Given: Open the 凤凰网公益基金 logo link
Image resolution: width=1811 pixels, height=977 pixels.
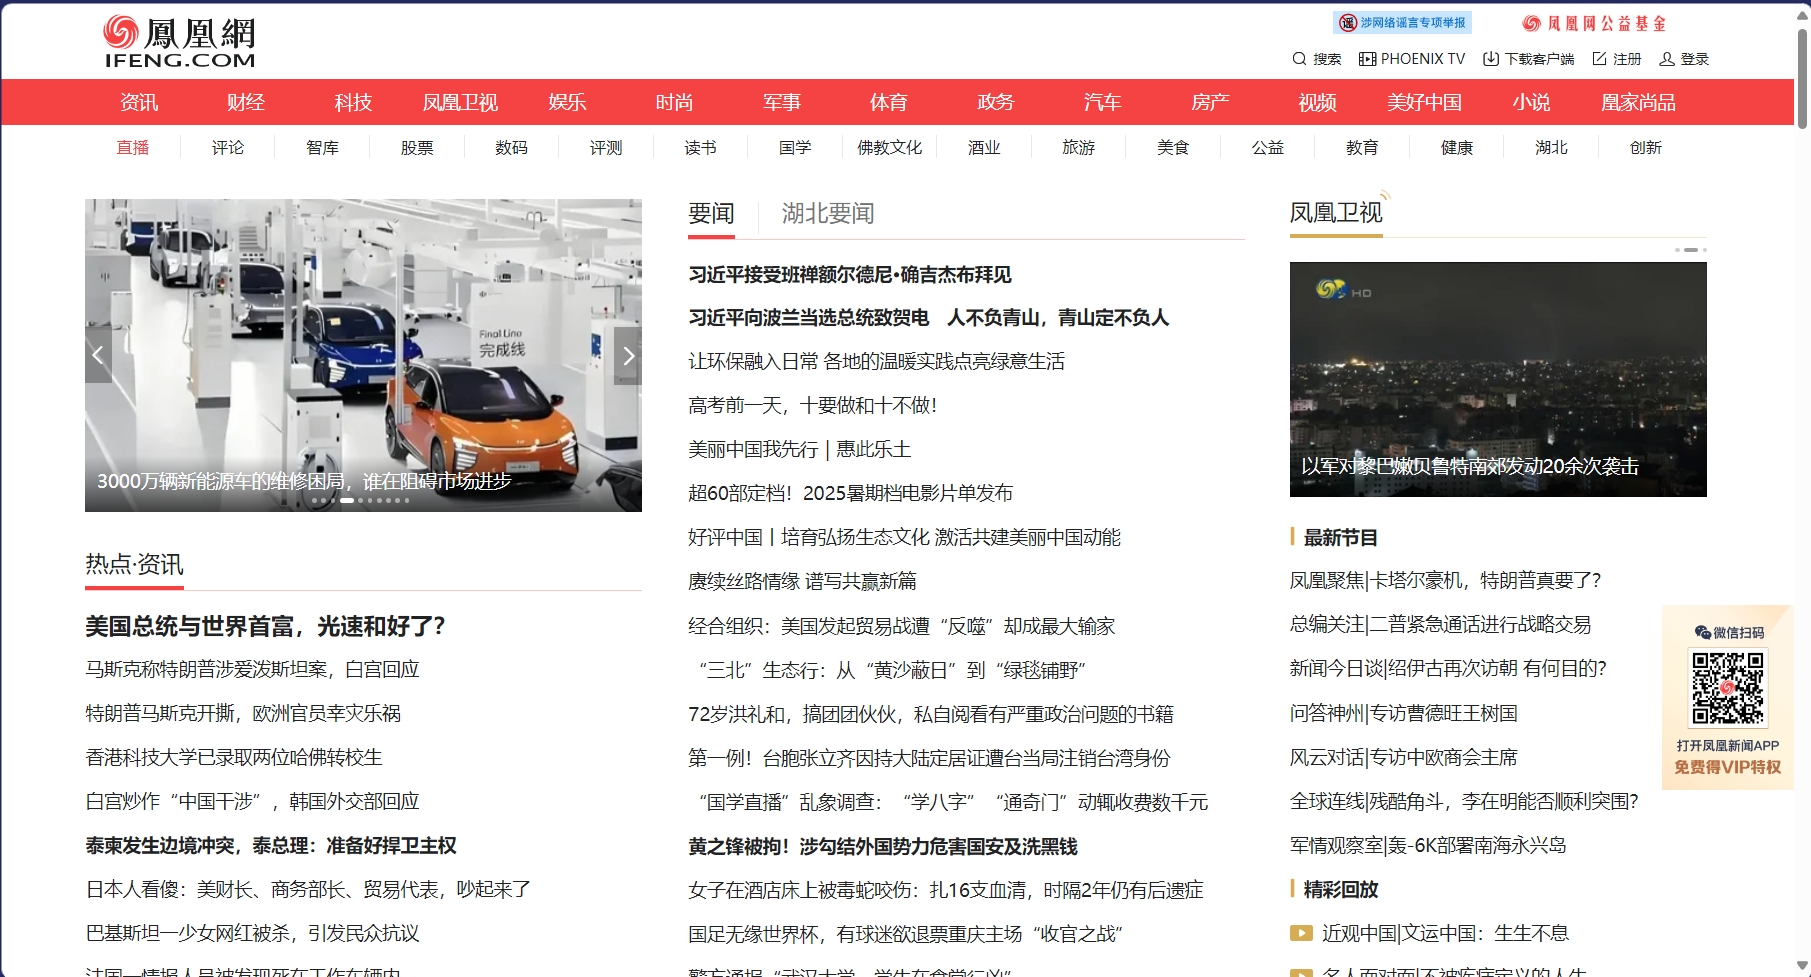Looking at the screenshot, I should 1593,23.
